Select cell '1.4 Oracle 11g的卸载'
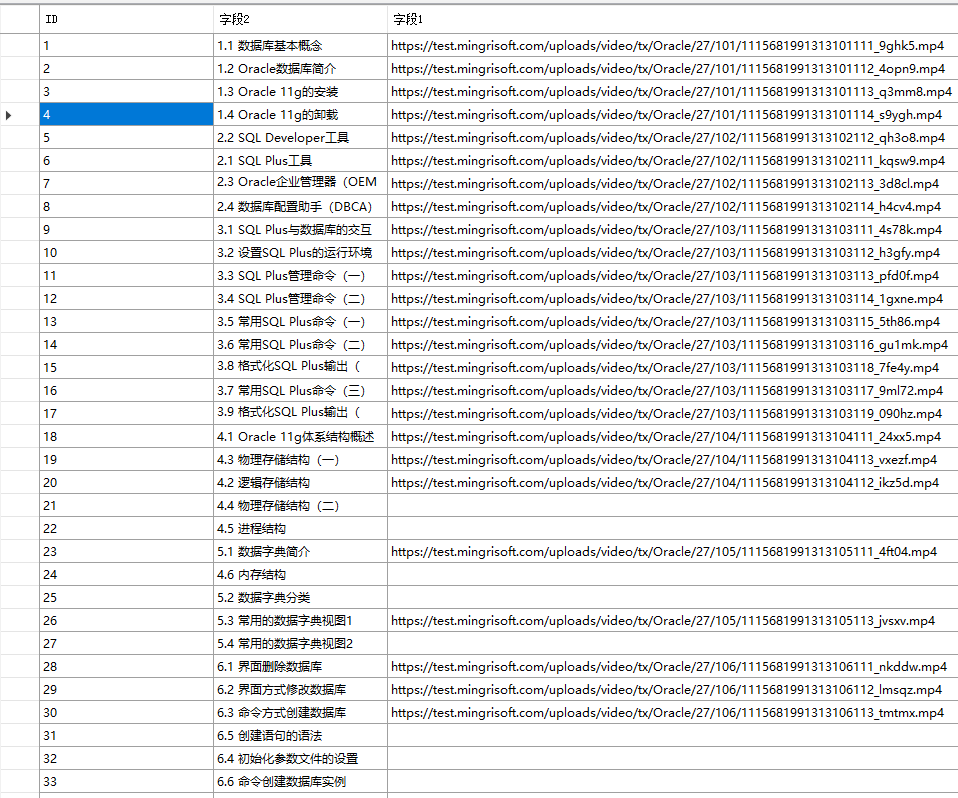This screenshot has width=958, height=798. [x=300, y=115]
